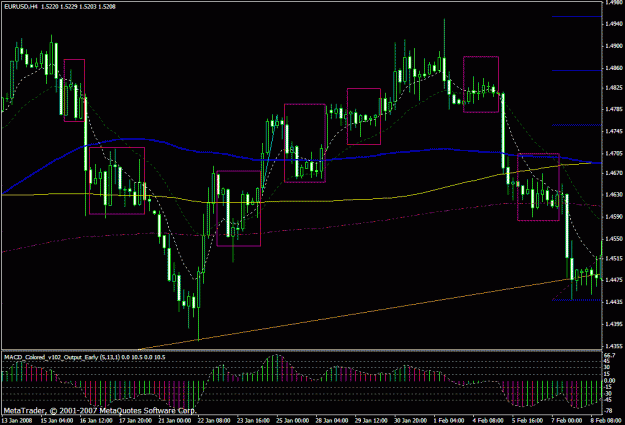625x425 pixels.
Task: Click the 1.4705 price axis label
Action: tap(614, 153)
